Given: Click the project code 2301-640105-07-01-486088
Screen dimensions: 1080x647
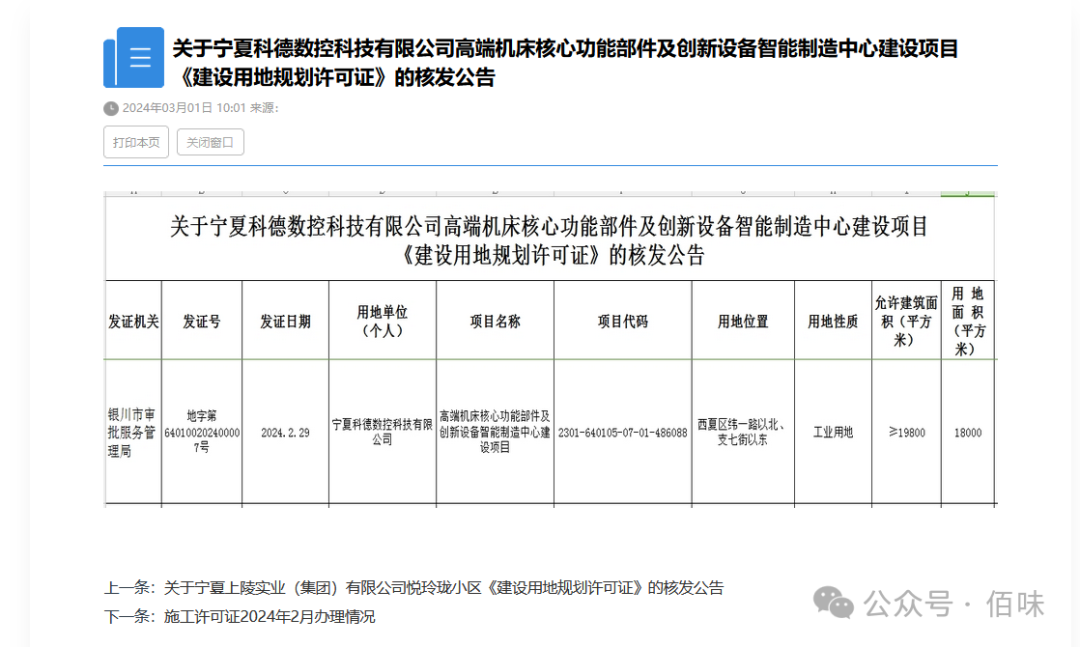Looking at the screenshot, I should [x=623, y=433].
